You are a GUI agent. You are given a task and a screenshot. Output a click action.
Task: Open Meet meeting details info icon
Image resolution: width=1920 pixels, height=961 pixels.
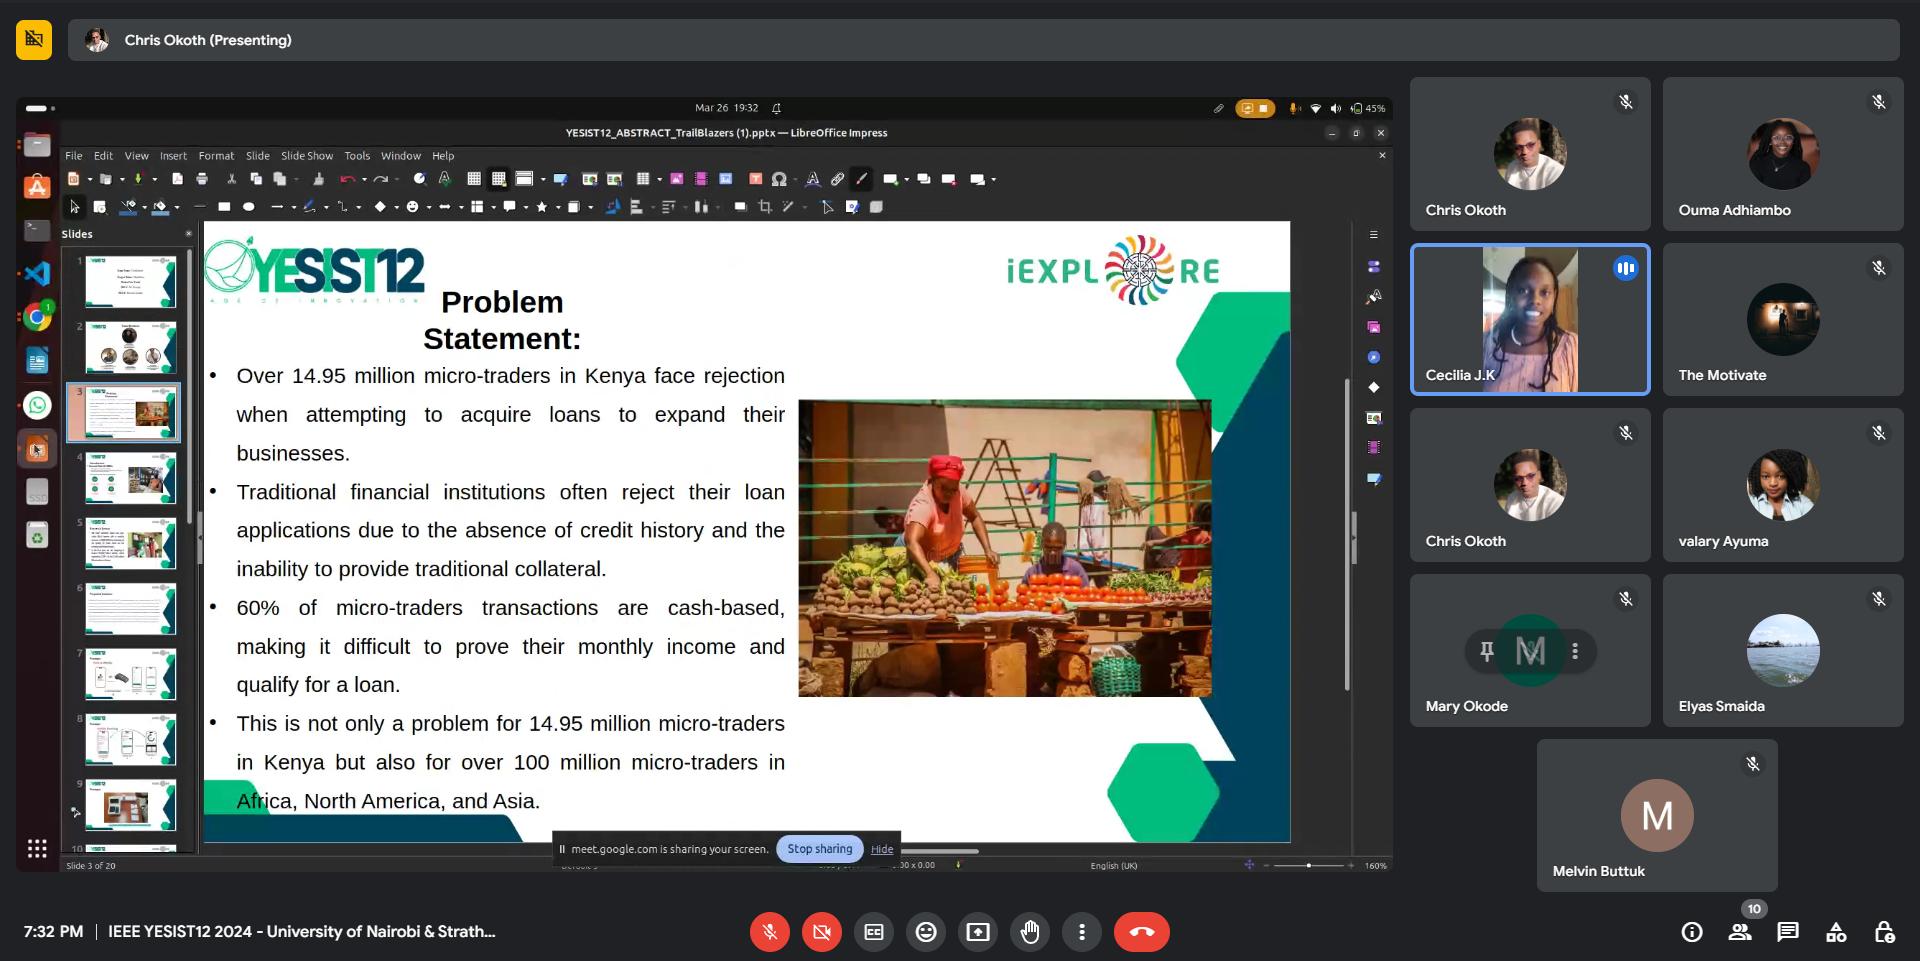click(1692, 932)
